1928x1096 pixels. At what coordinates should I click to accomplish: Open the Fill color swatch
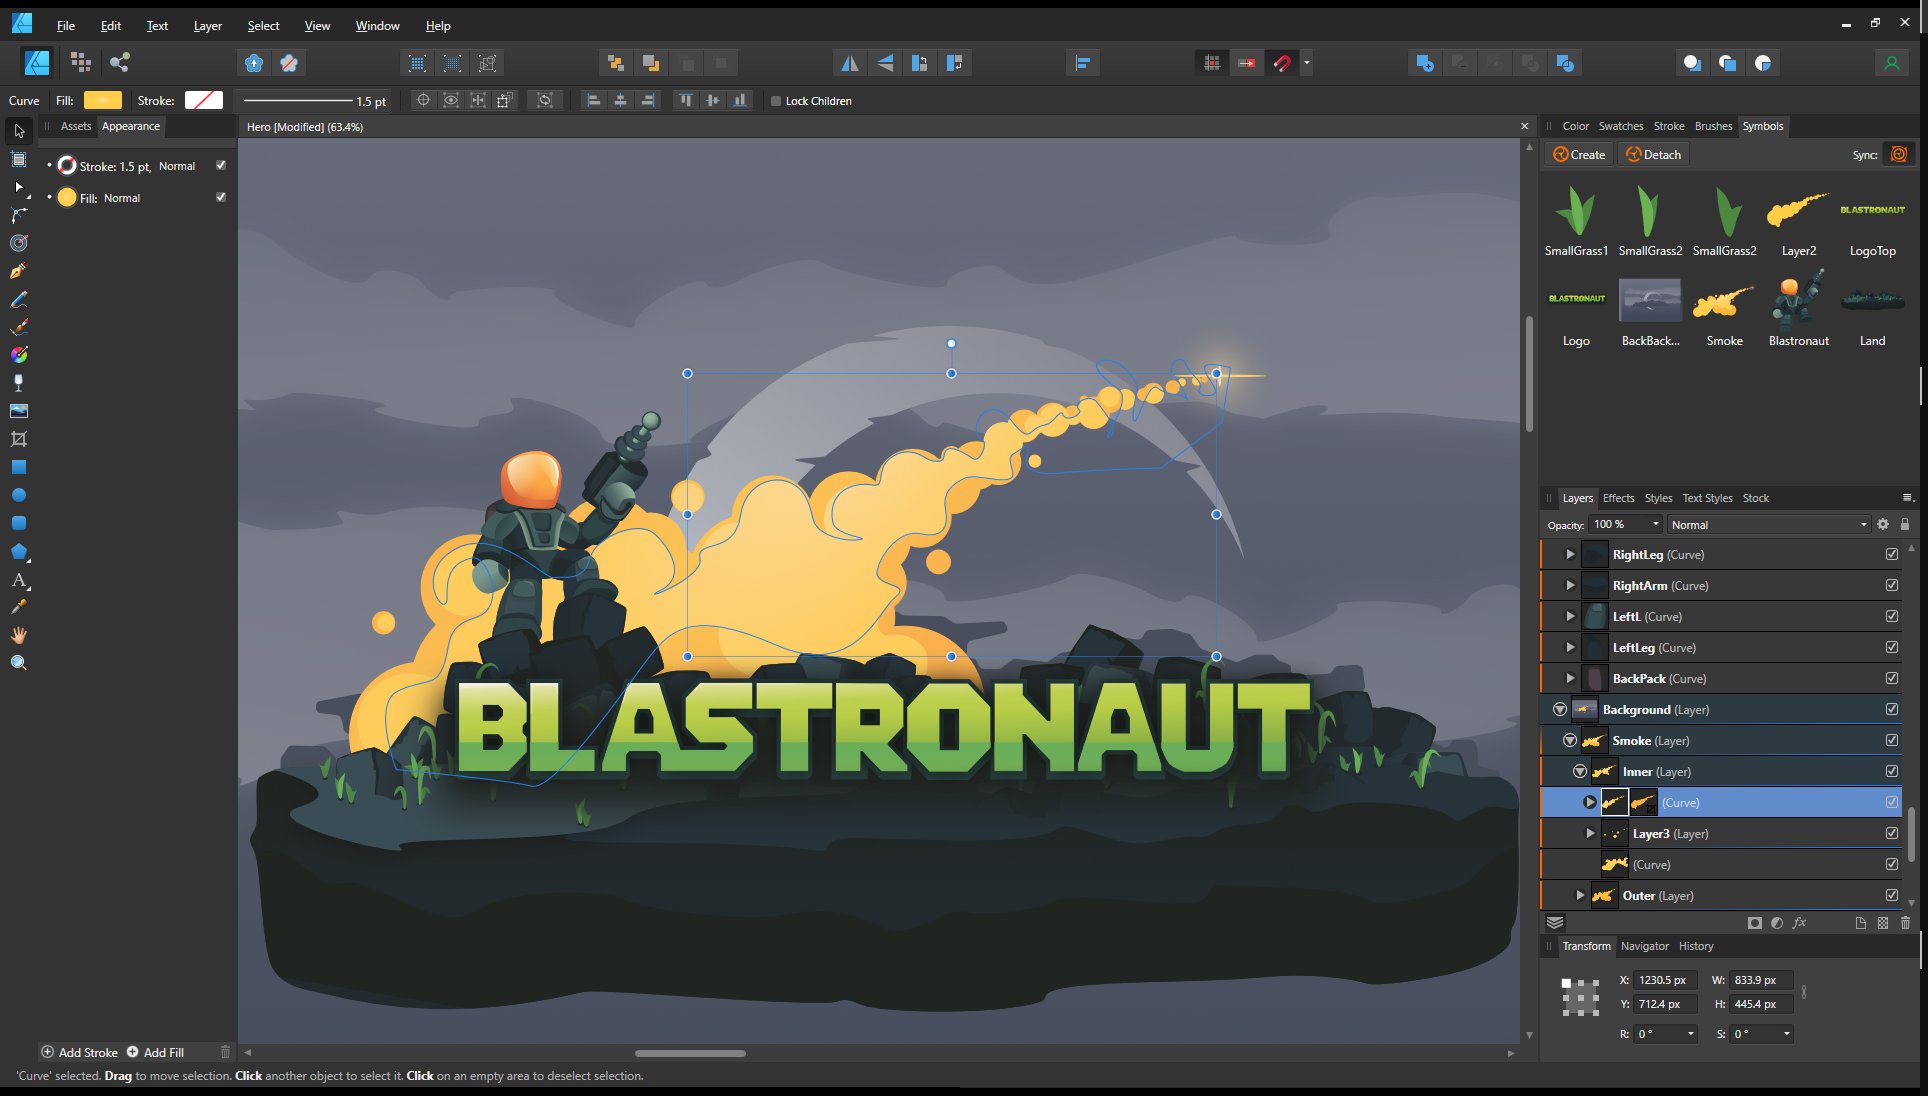pyautogui.click(x=102, y=100)
